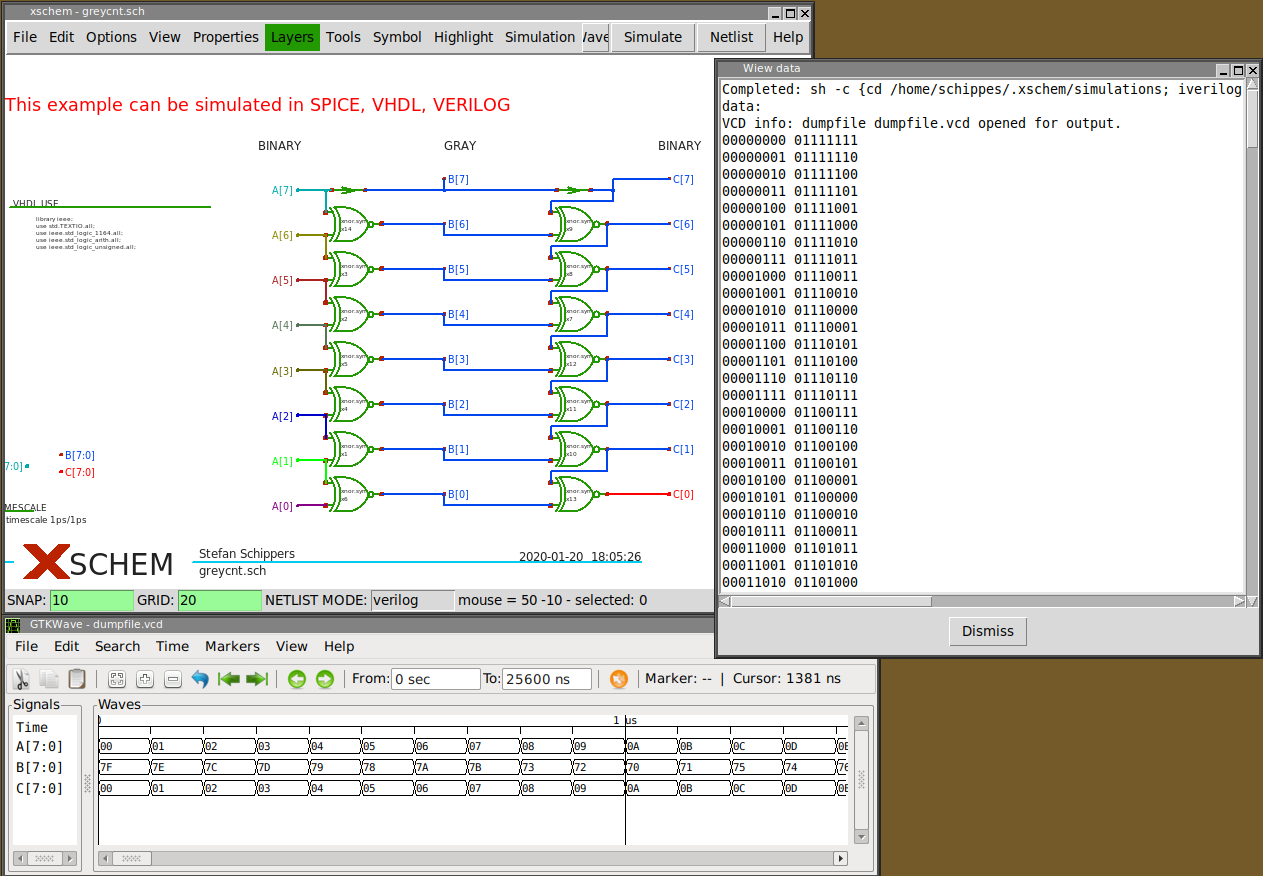Screen dimensions: 1263x876
Task: Click the orange Reload waveform icon
Action: click(x=618, y=679)
